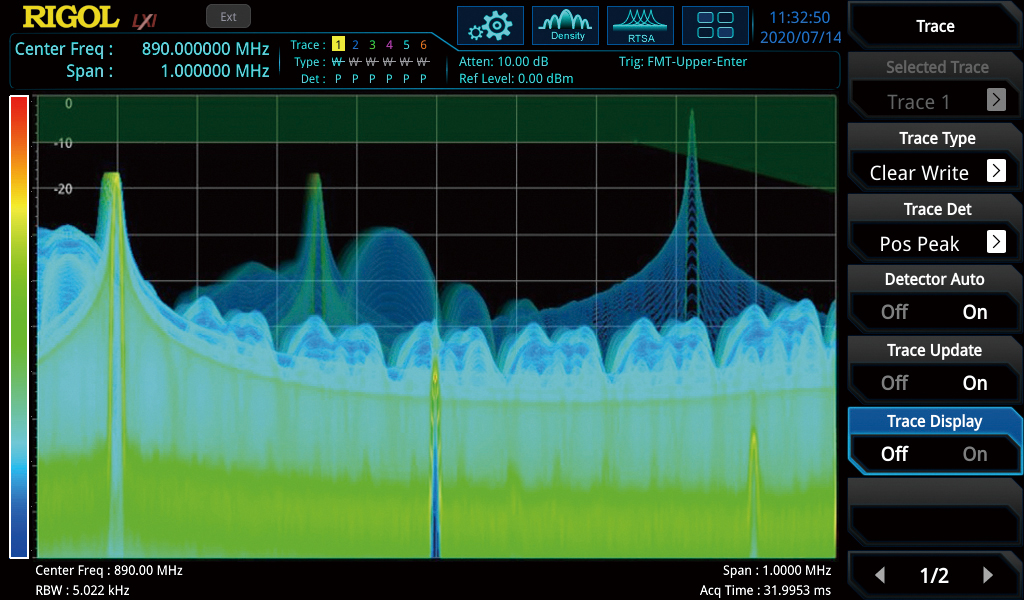Image resolution: width=1024 pixels, height=600 pixels.
Task: Toggle Detector Auto on or off
Action: pyautogui.click(x=935, y=297)
